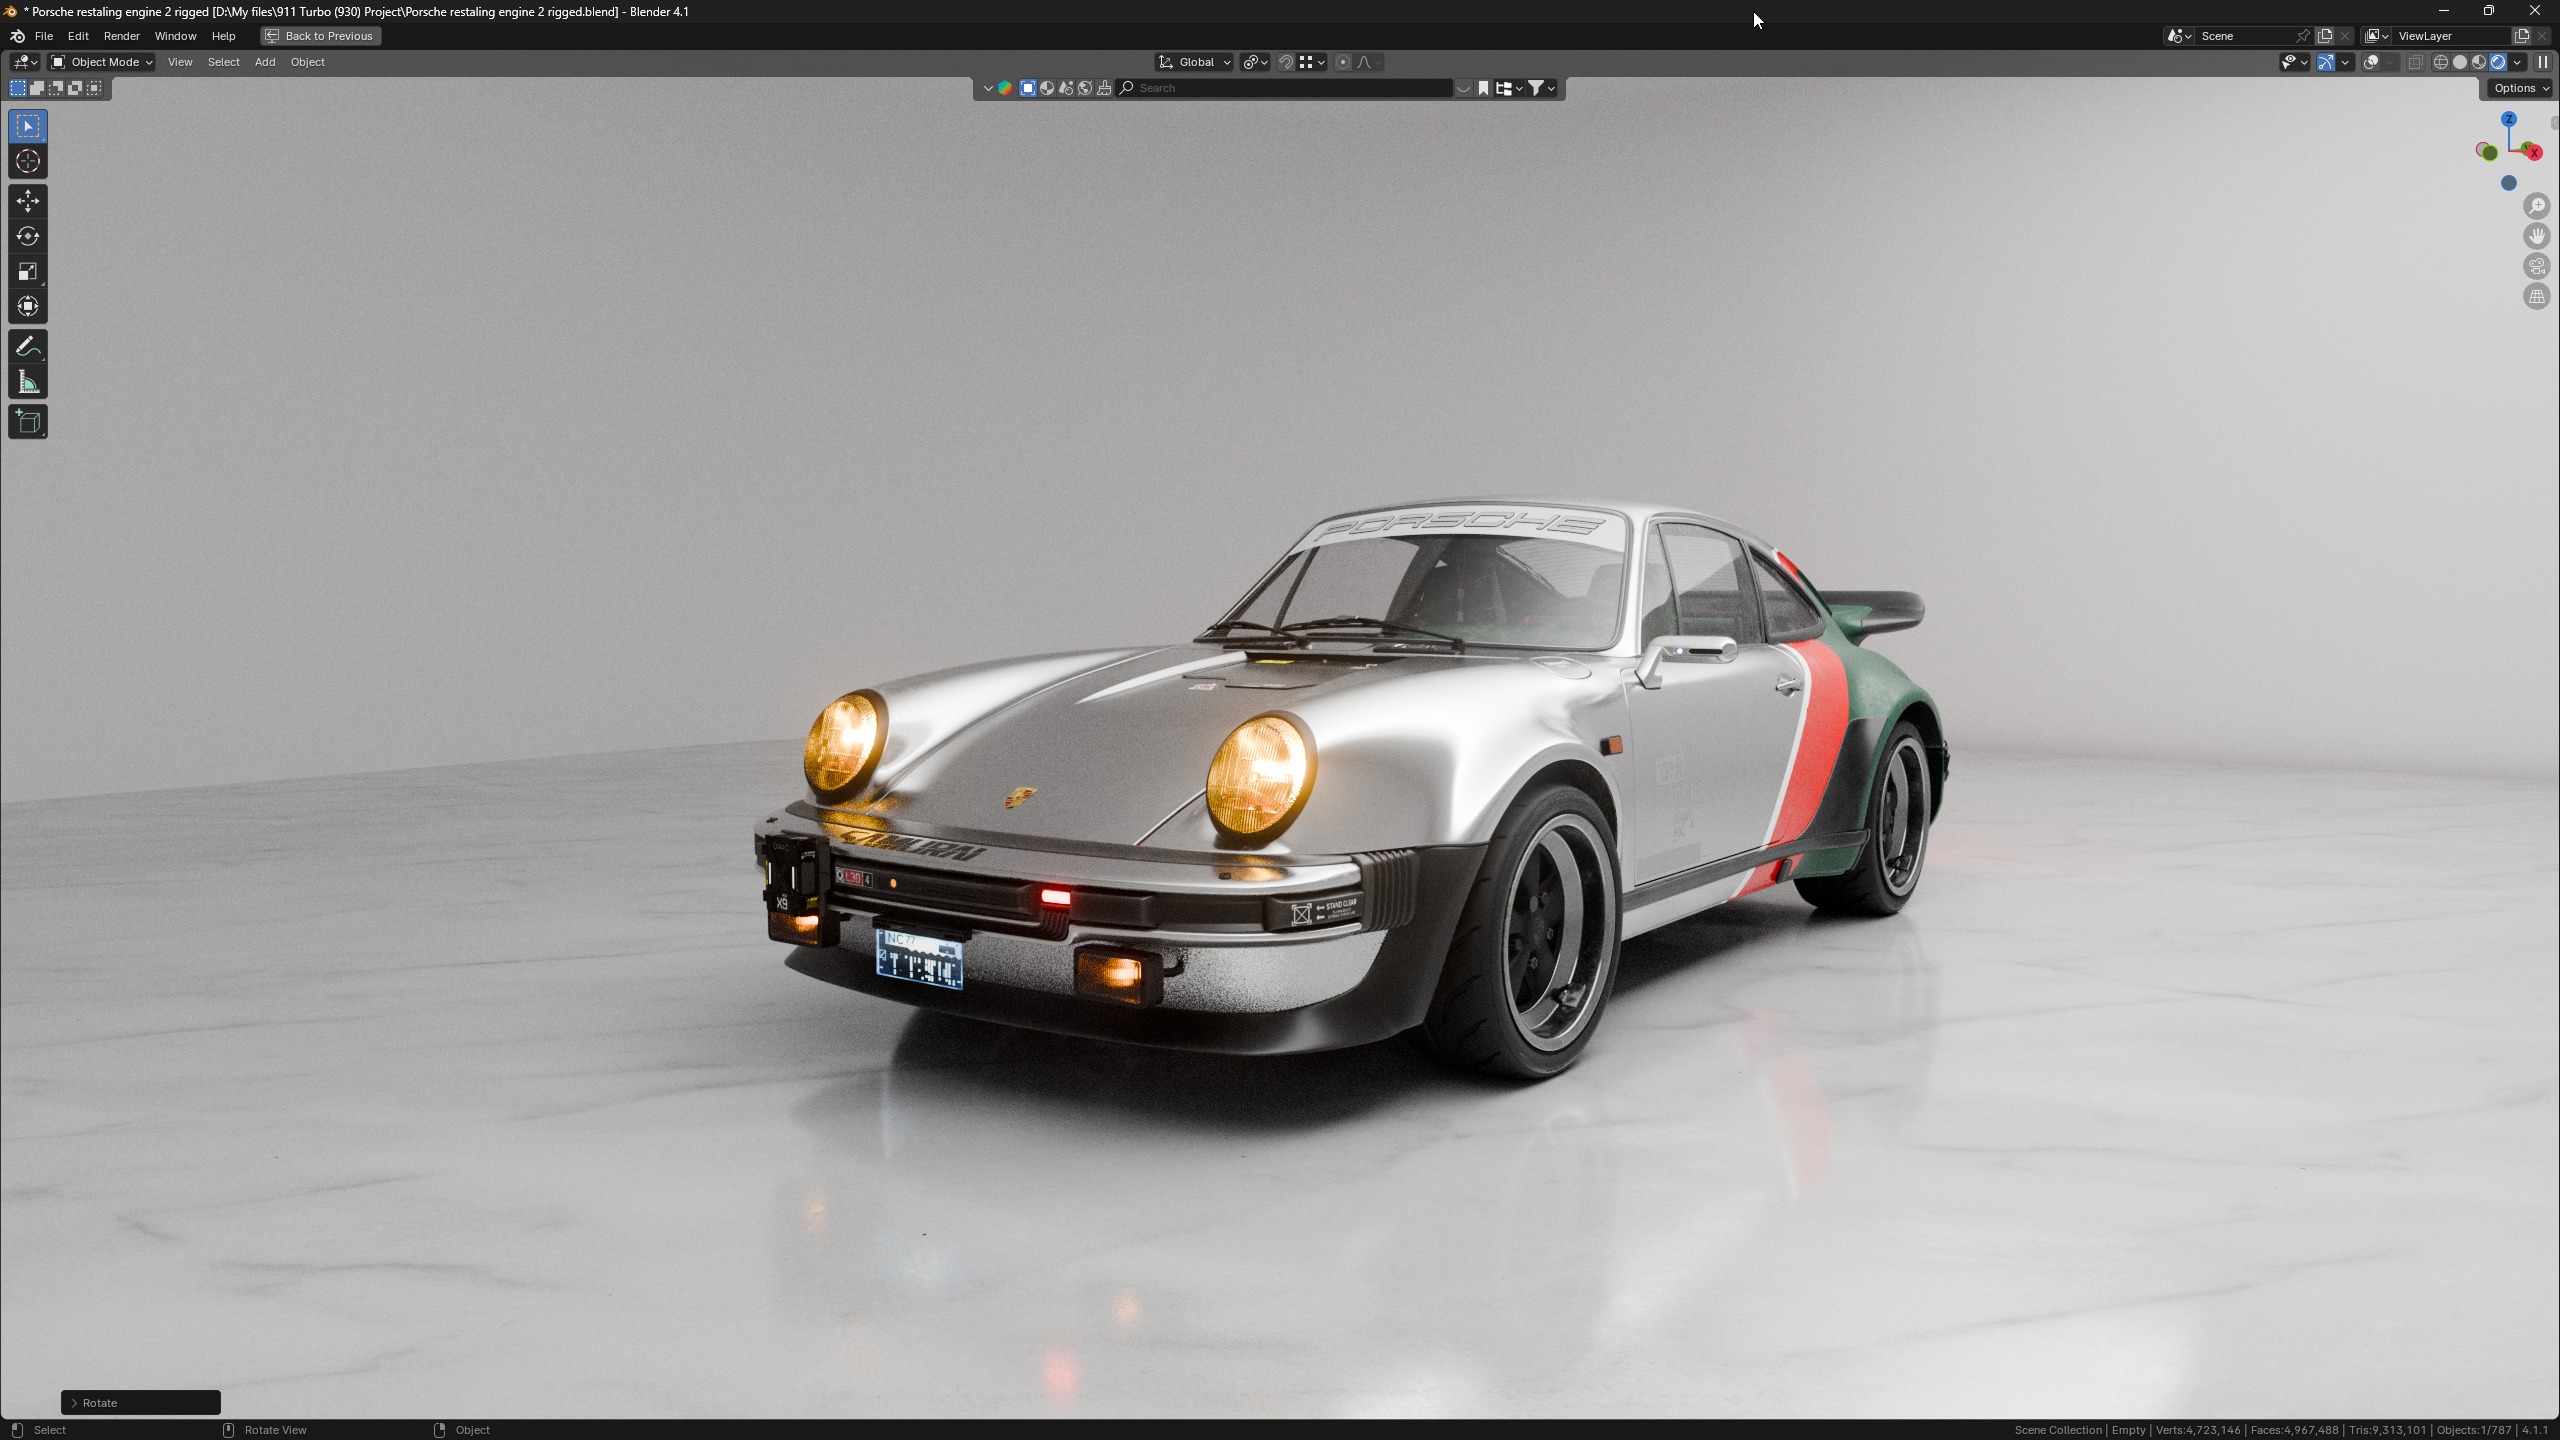Select the Add Cube tool

click(28, 422)
